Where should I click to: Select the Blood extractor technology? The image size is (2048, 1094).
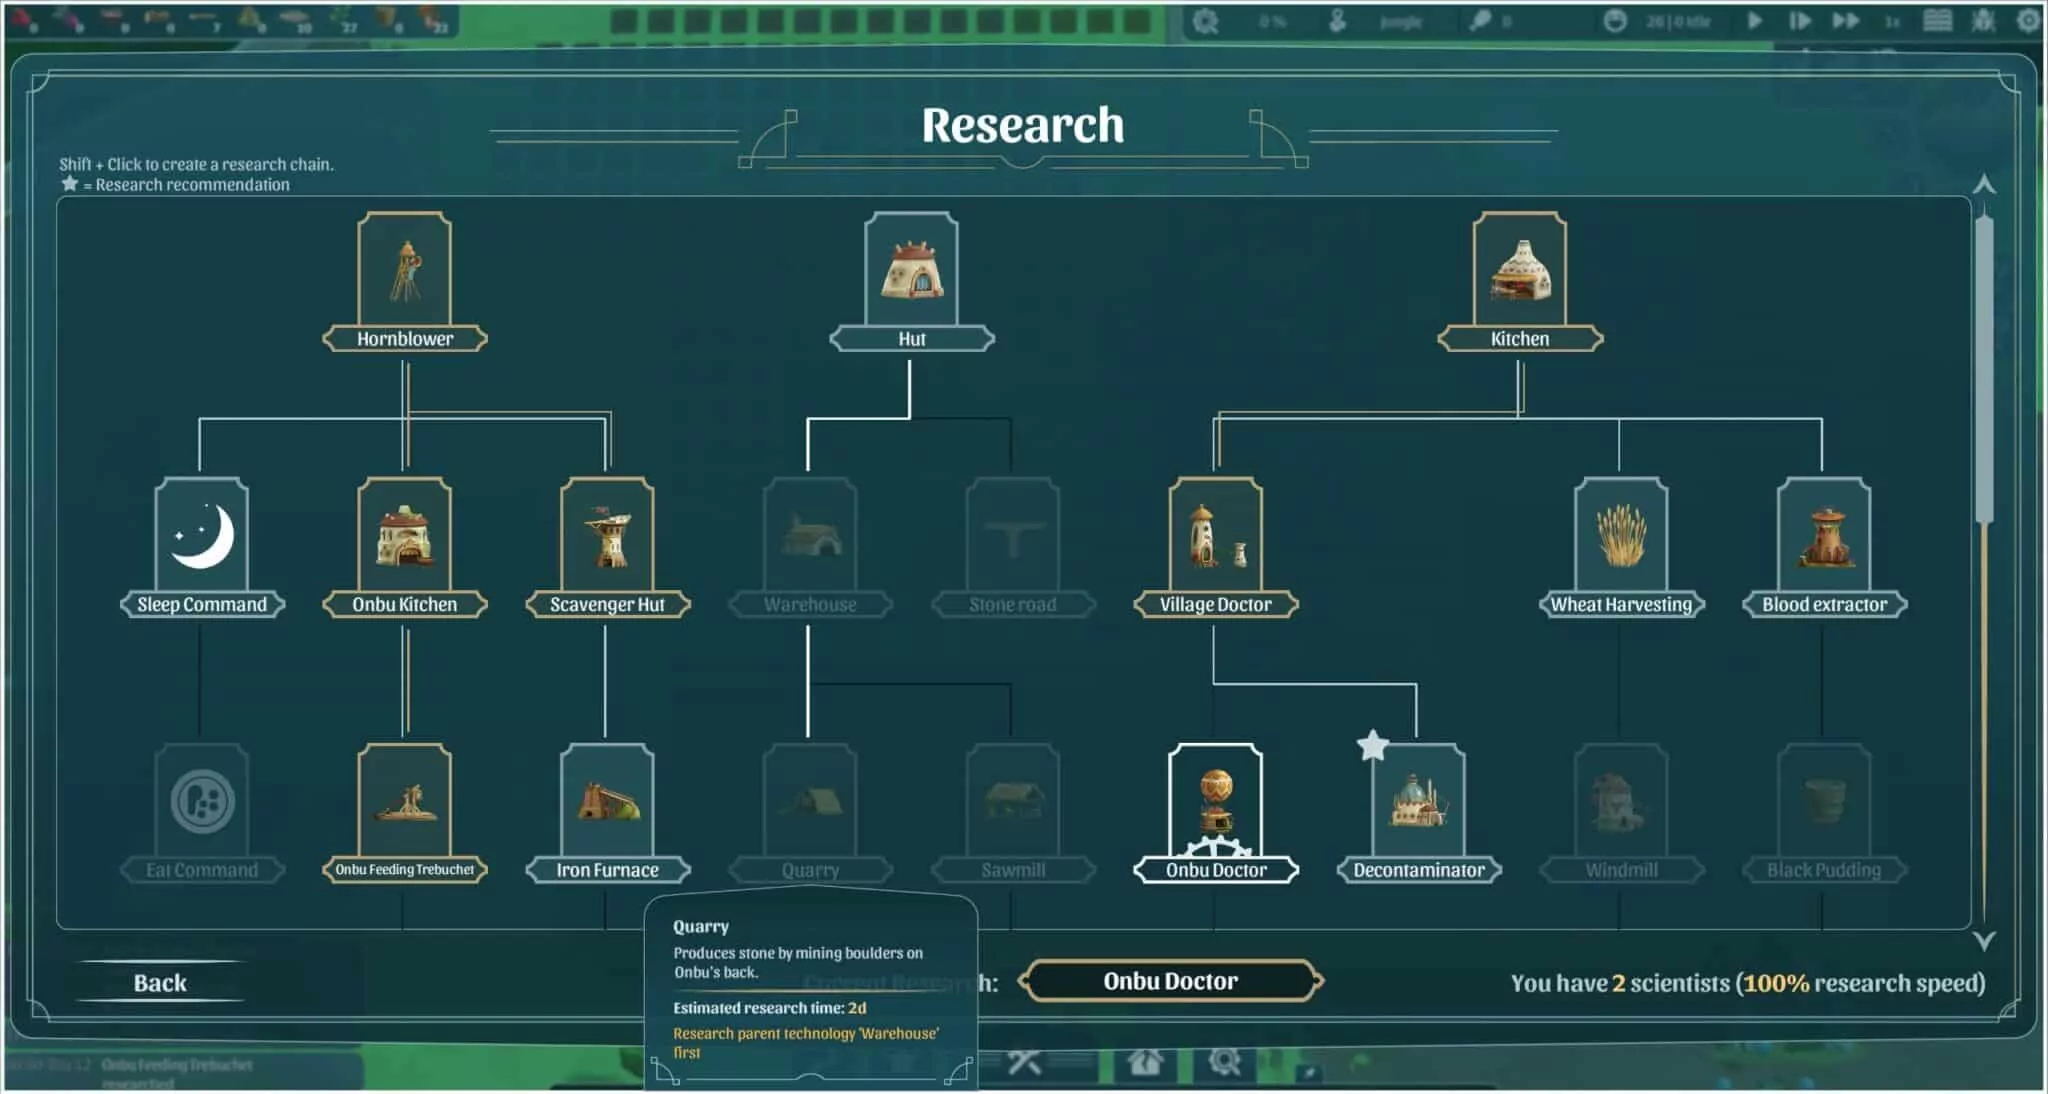1824,548
